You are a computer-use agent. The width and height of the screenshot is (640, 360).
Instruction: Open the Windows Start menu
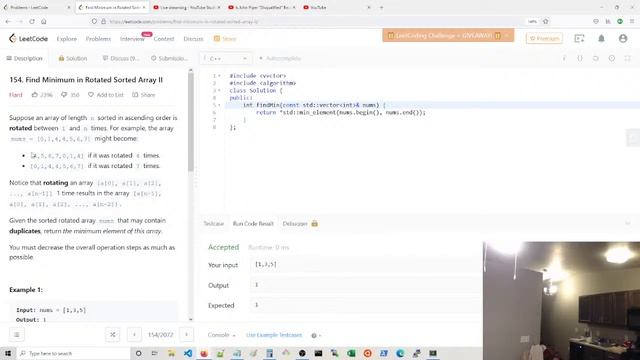coord(8,353)
